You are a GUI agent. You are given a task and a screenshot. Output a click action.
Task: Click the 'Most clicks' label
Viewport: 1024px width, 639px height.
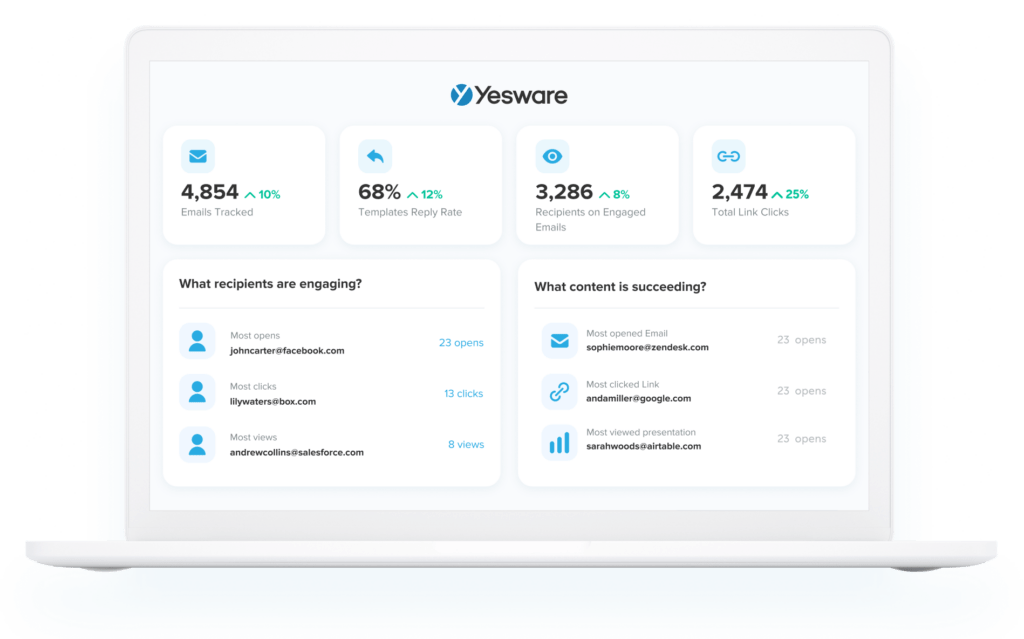(x=253, y=387)
